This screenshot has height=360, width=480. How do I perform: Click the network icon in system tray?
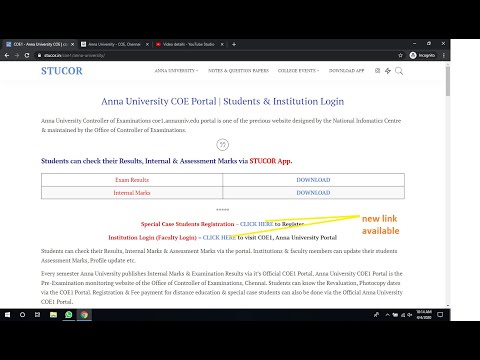click(x=403, y=315)
